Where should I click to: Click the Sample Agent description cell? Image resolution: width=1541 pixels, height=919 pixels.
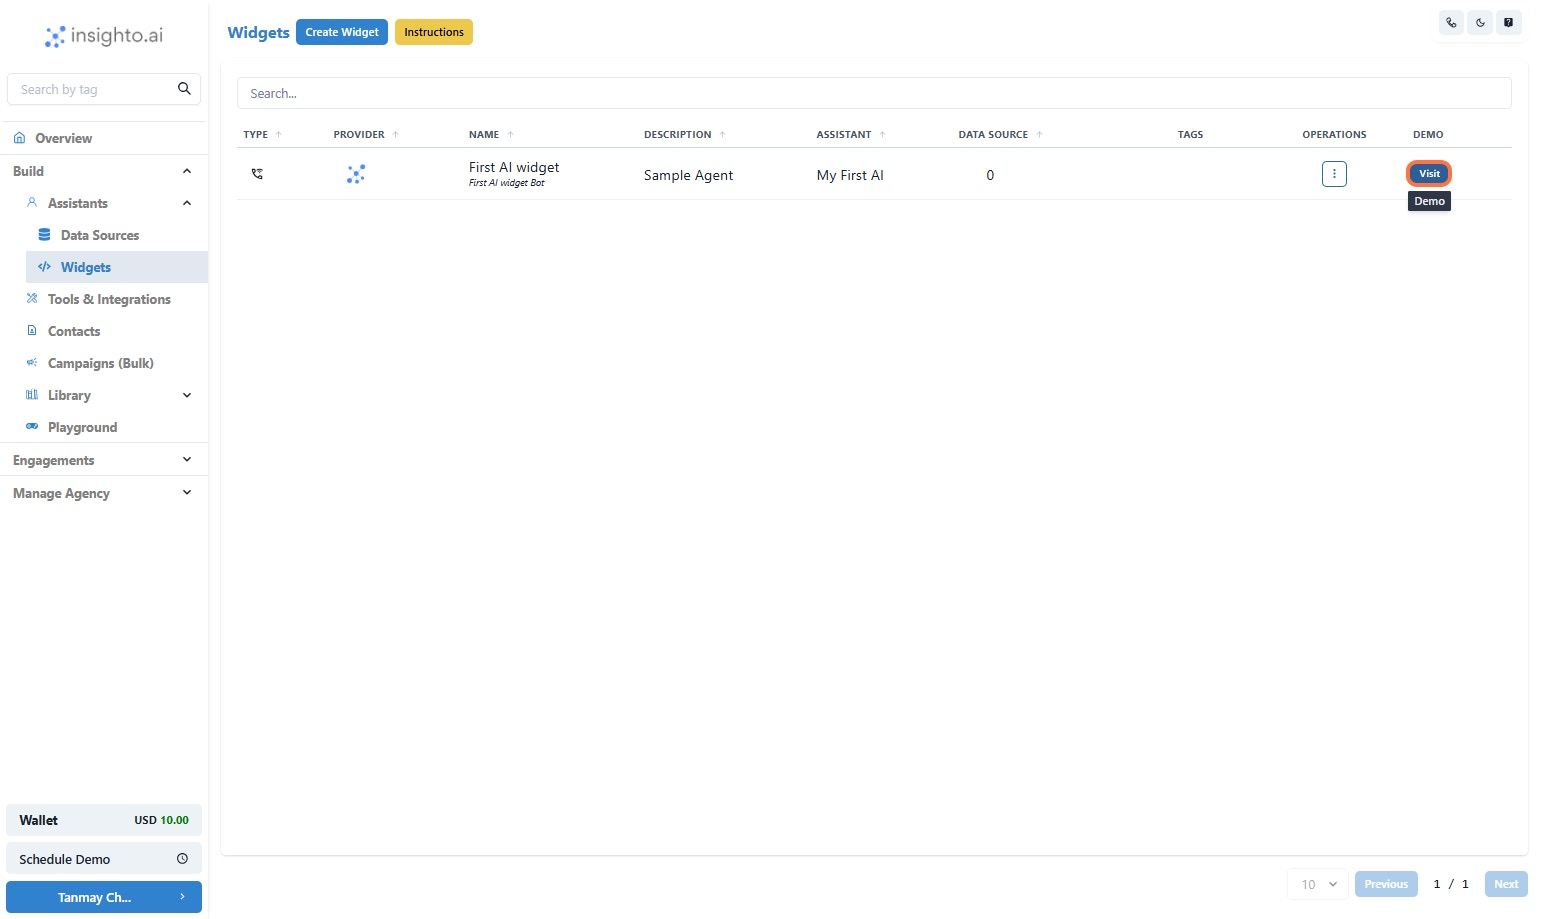(x=688, y=175)
